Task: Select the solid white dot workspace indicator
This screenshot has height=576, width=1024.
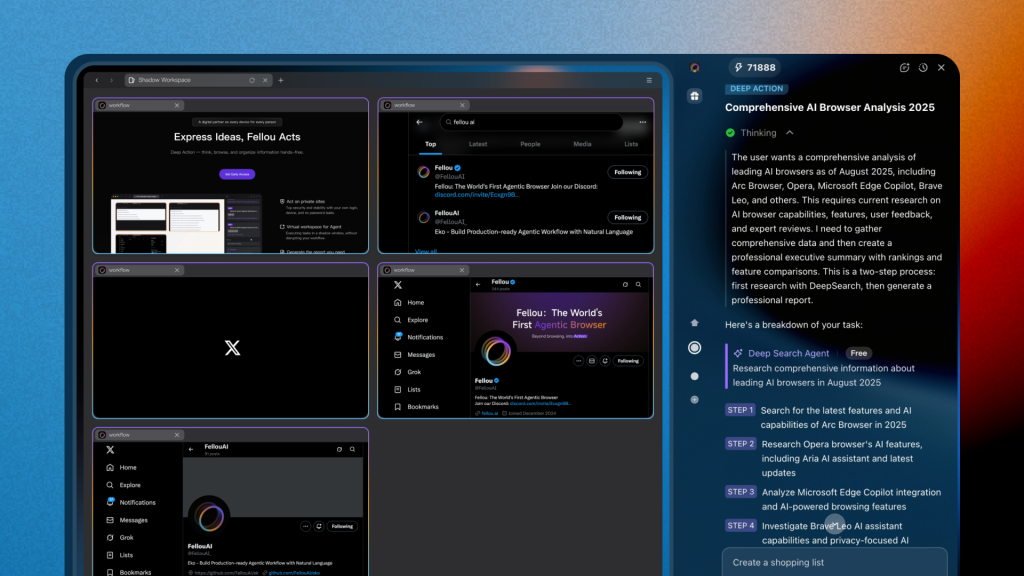Action: pyautogui.click(x=695, y=376)
